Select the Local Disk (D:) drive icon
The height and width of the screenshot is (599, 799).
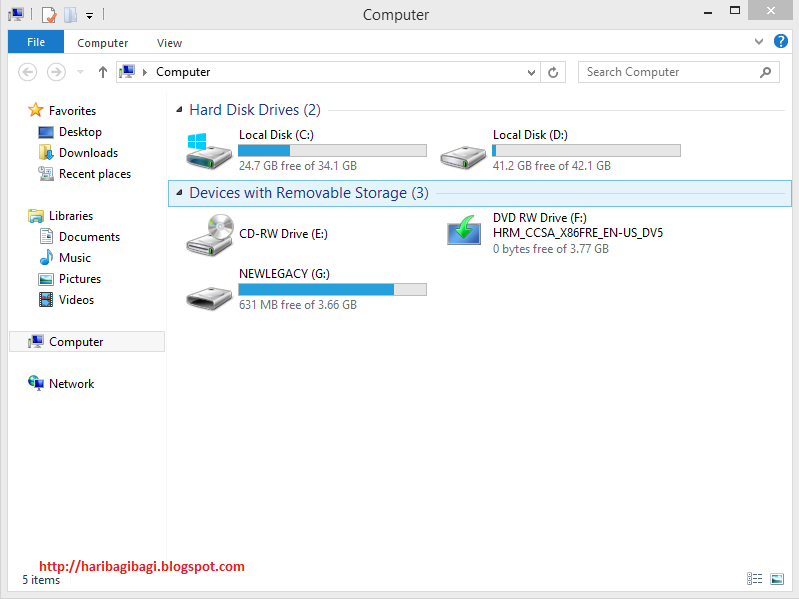(x=463, y=157)
